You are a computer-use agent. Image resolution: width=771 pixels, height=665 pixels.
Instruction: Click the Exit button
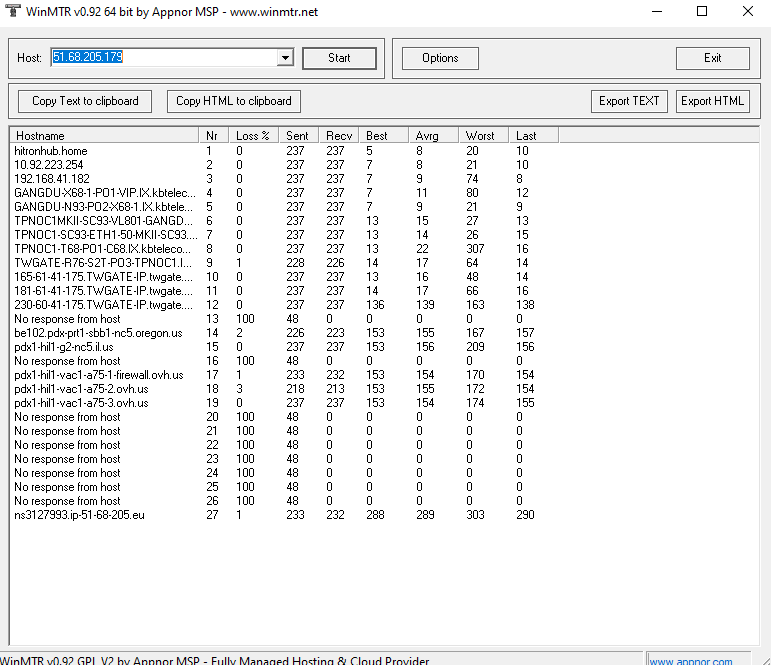tap(712, 58)
